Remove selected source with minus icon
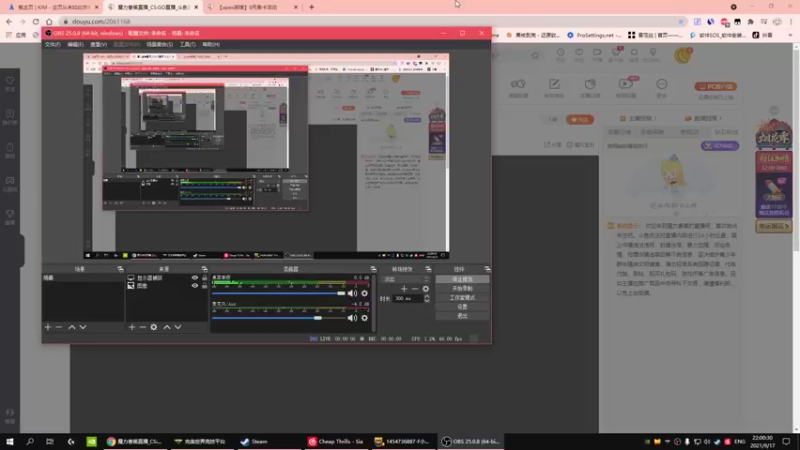 point(142,327)
